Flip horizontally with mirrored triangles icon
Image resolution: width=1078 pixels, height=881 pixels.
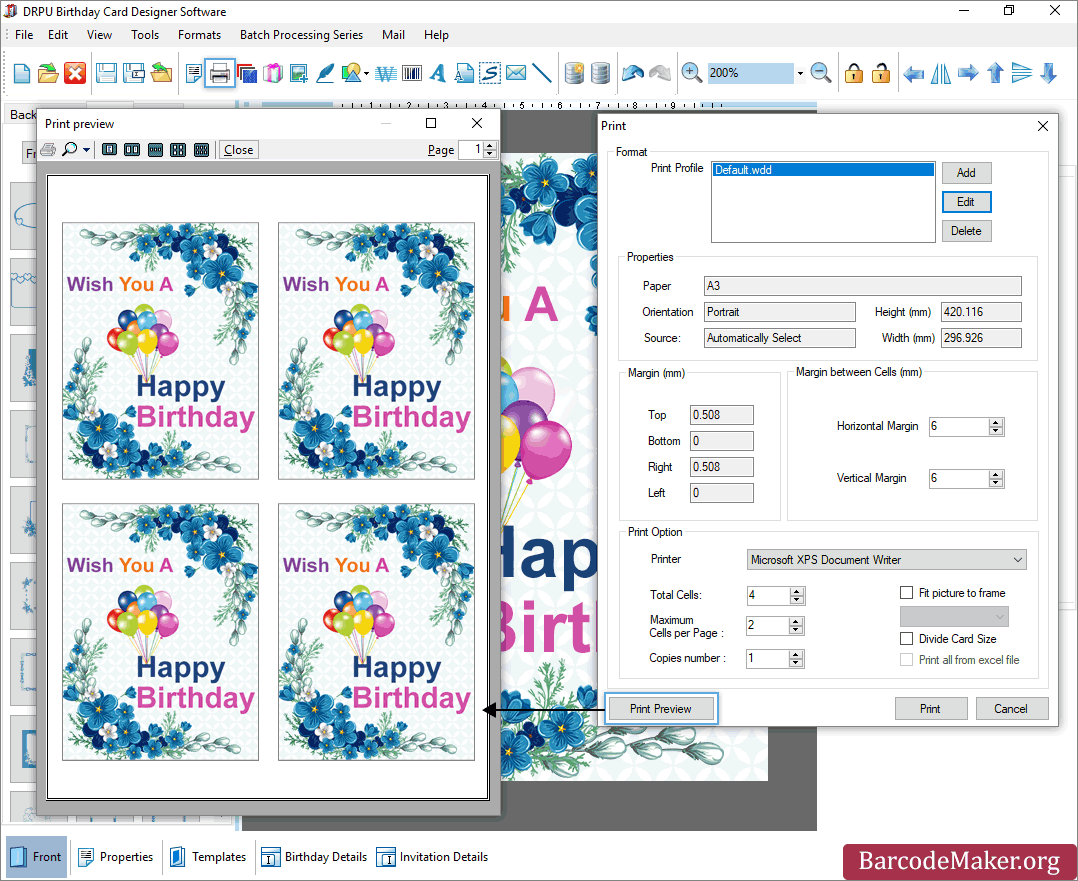point(940,73)
